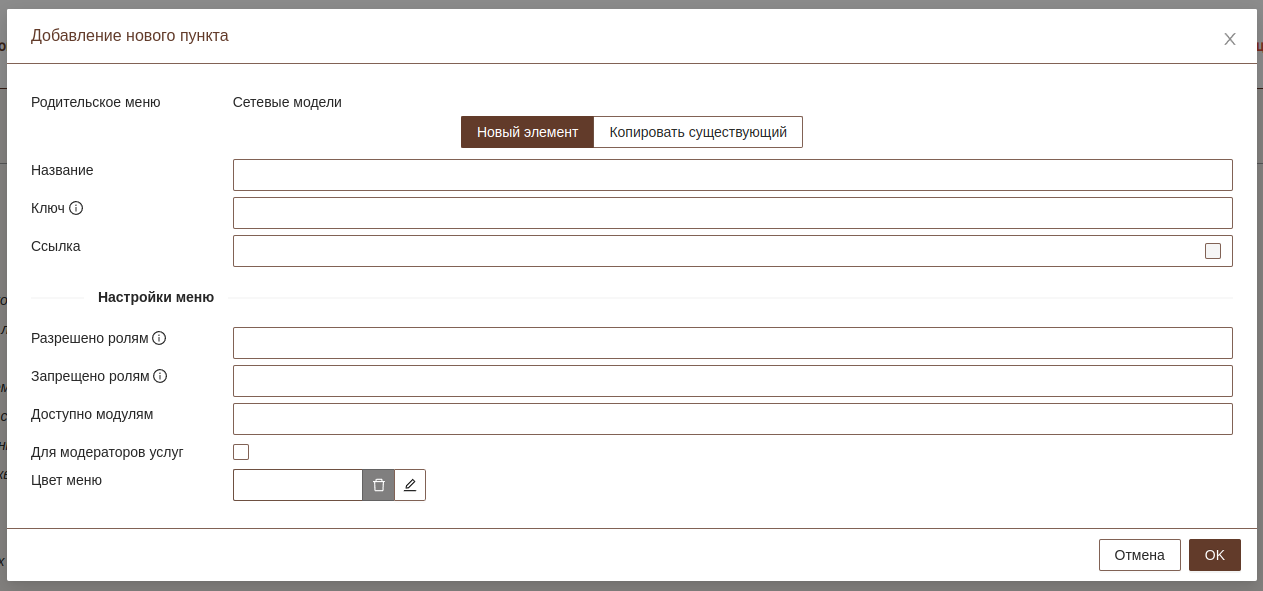This screenshot has height=591, width=1263.
Task: Click the Цвет меню color field
Action: (x=298, y=485)
